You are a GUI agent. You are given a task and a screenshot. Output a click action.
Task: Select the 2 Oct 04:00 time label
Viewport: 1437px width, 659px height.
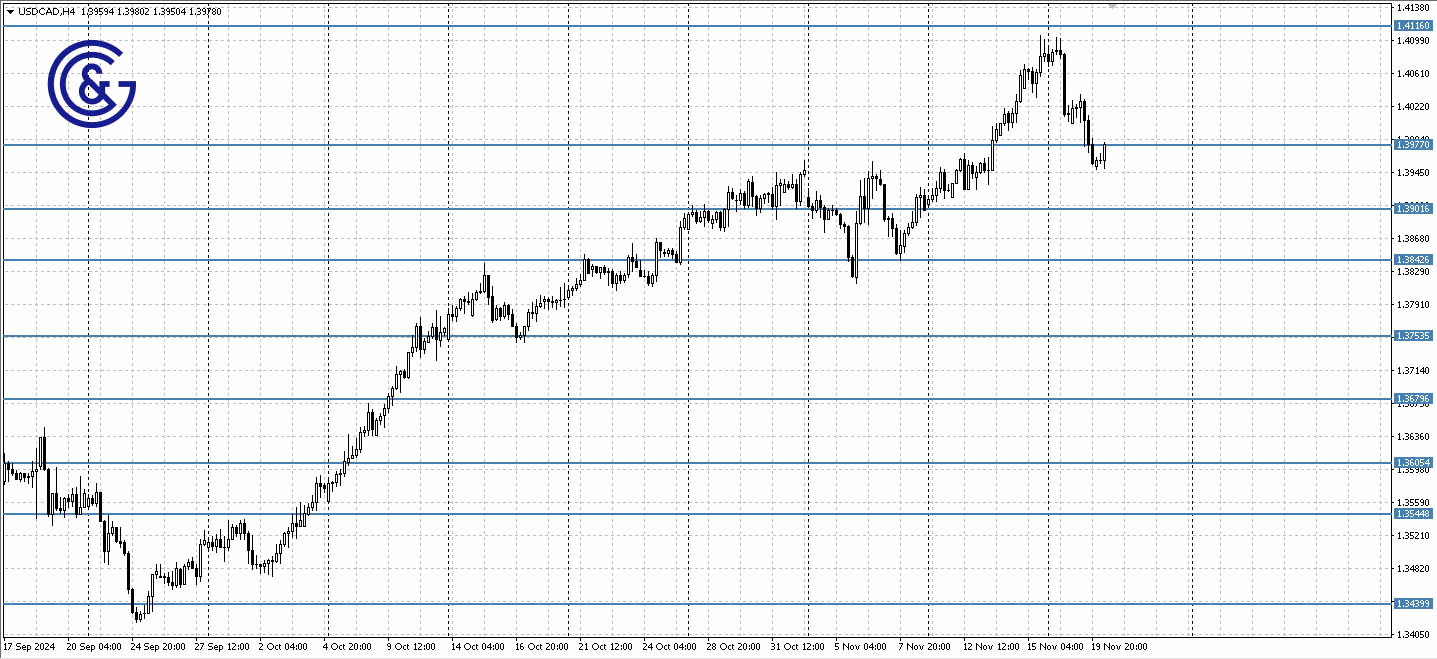[283, 645]
